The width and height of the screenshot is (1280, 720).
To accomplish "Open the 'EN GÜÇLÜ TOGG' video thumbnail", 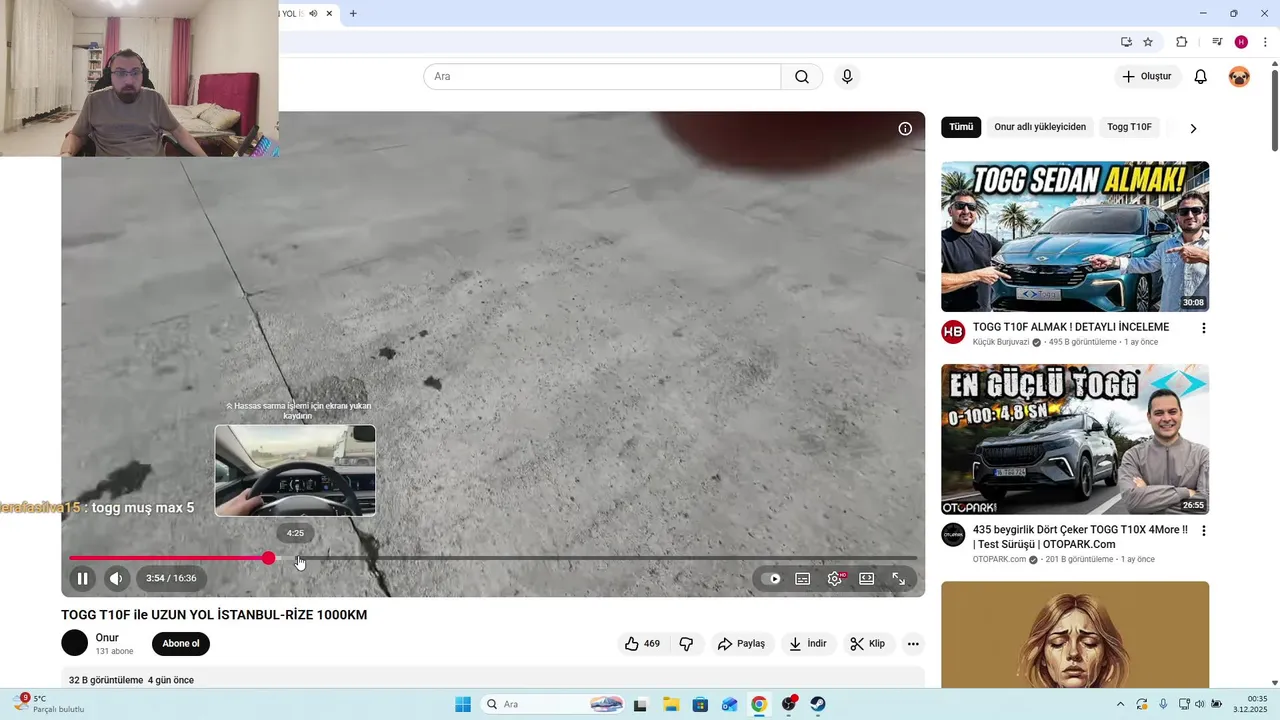I will pos(1075,439).
